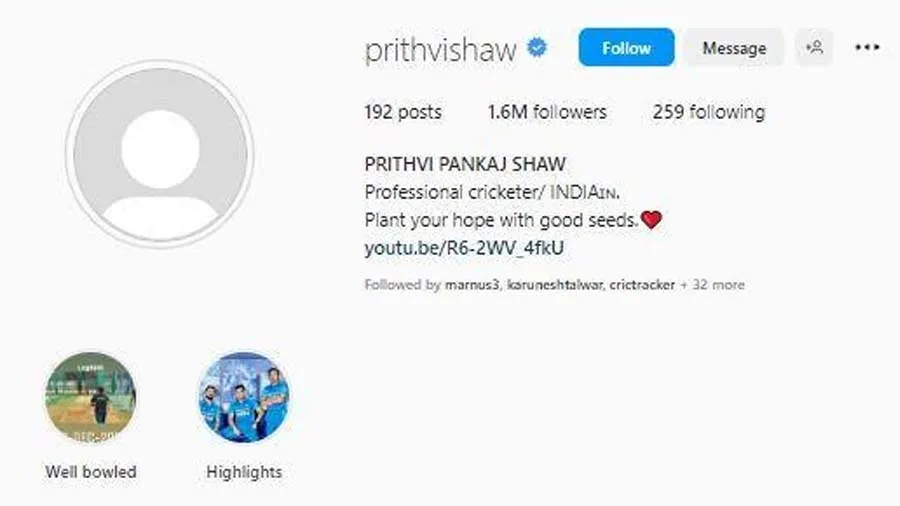Click crictracker in followed-by line
The image size is (900, 506).
pyautogui.click(x=642, y=285)
